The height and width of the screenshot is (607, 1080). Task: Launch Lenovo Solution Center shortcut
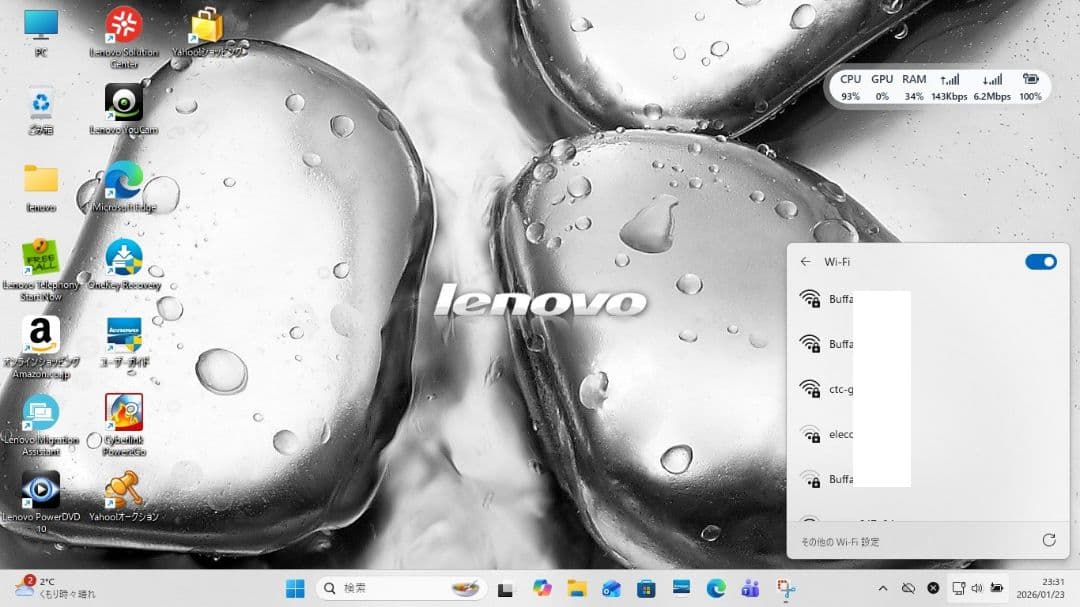point(124,37)
